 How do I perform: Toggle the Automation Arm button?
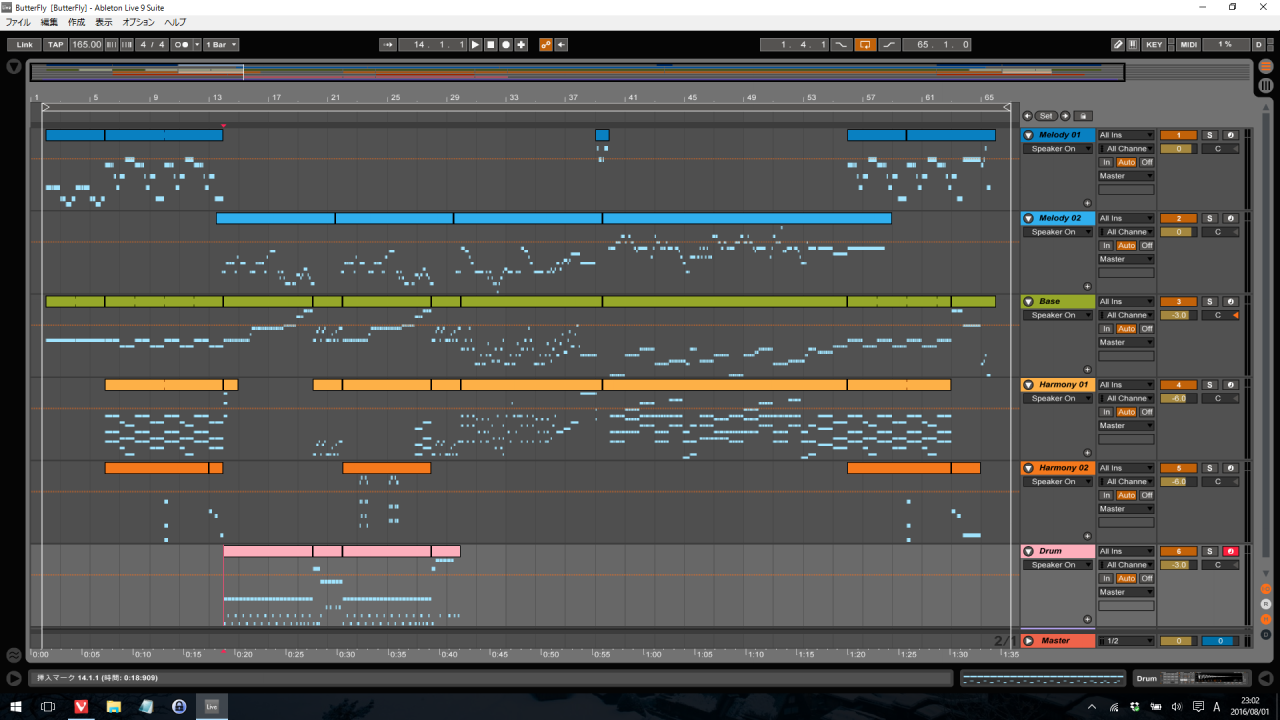tap(546, 45)
